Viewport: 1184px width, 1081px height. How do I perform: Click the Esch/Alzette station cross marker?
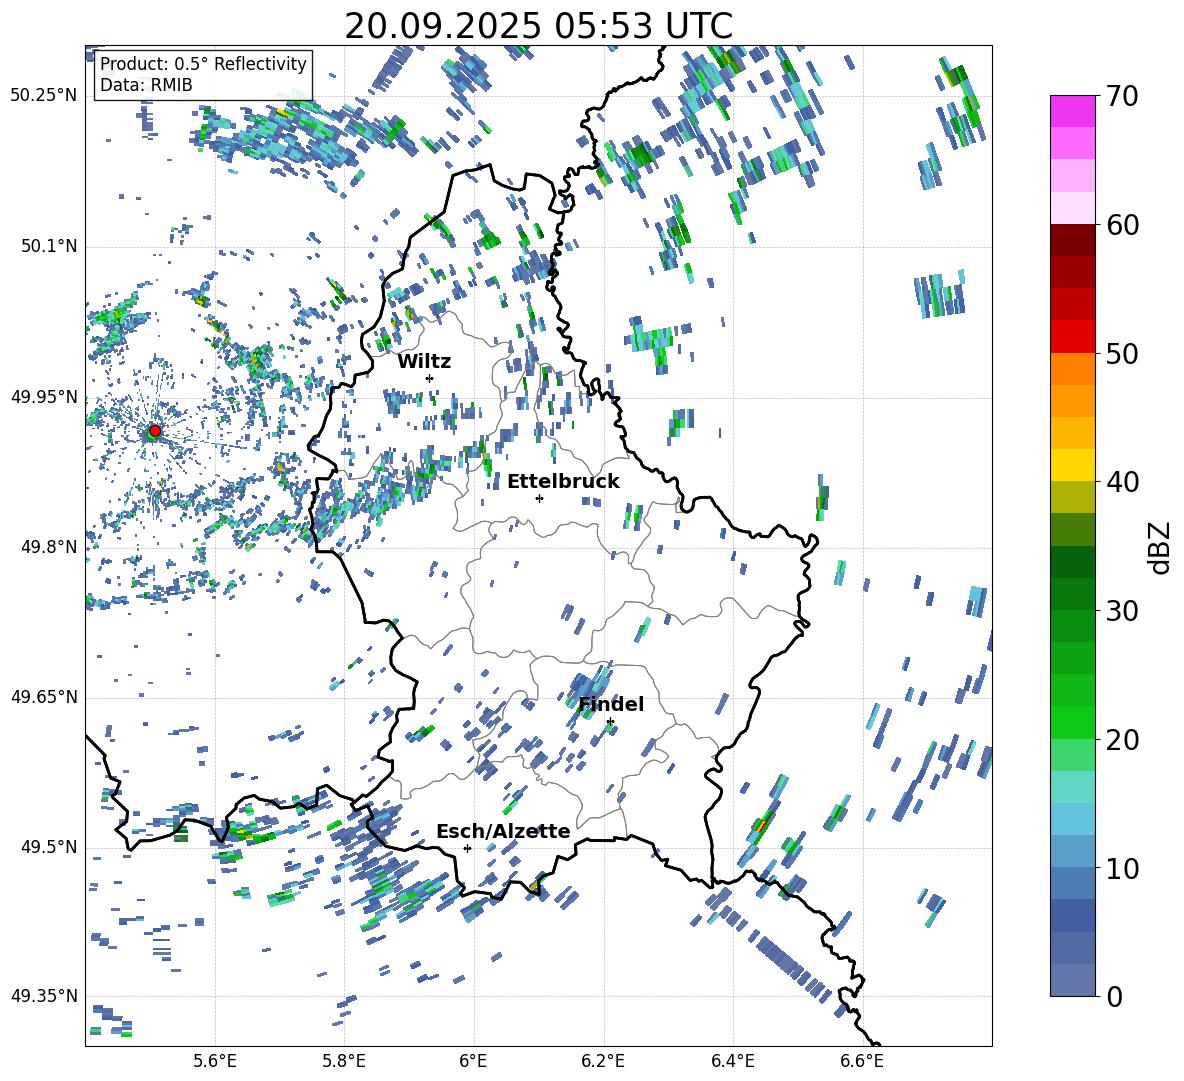click(x=467, y=848)
